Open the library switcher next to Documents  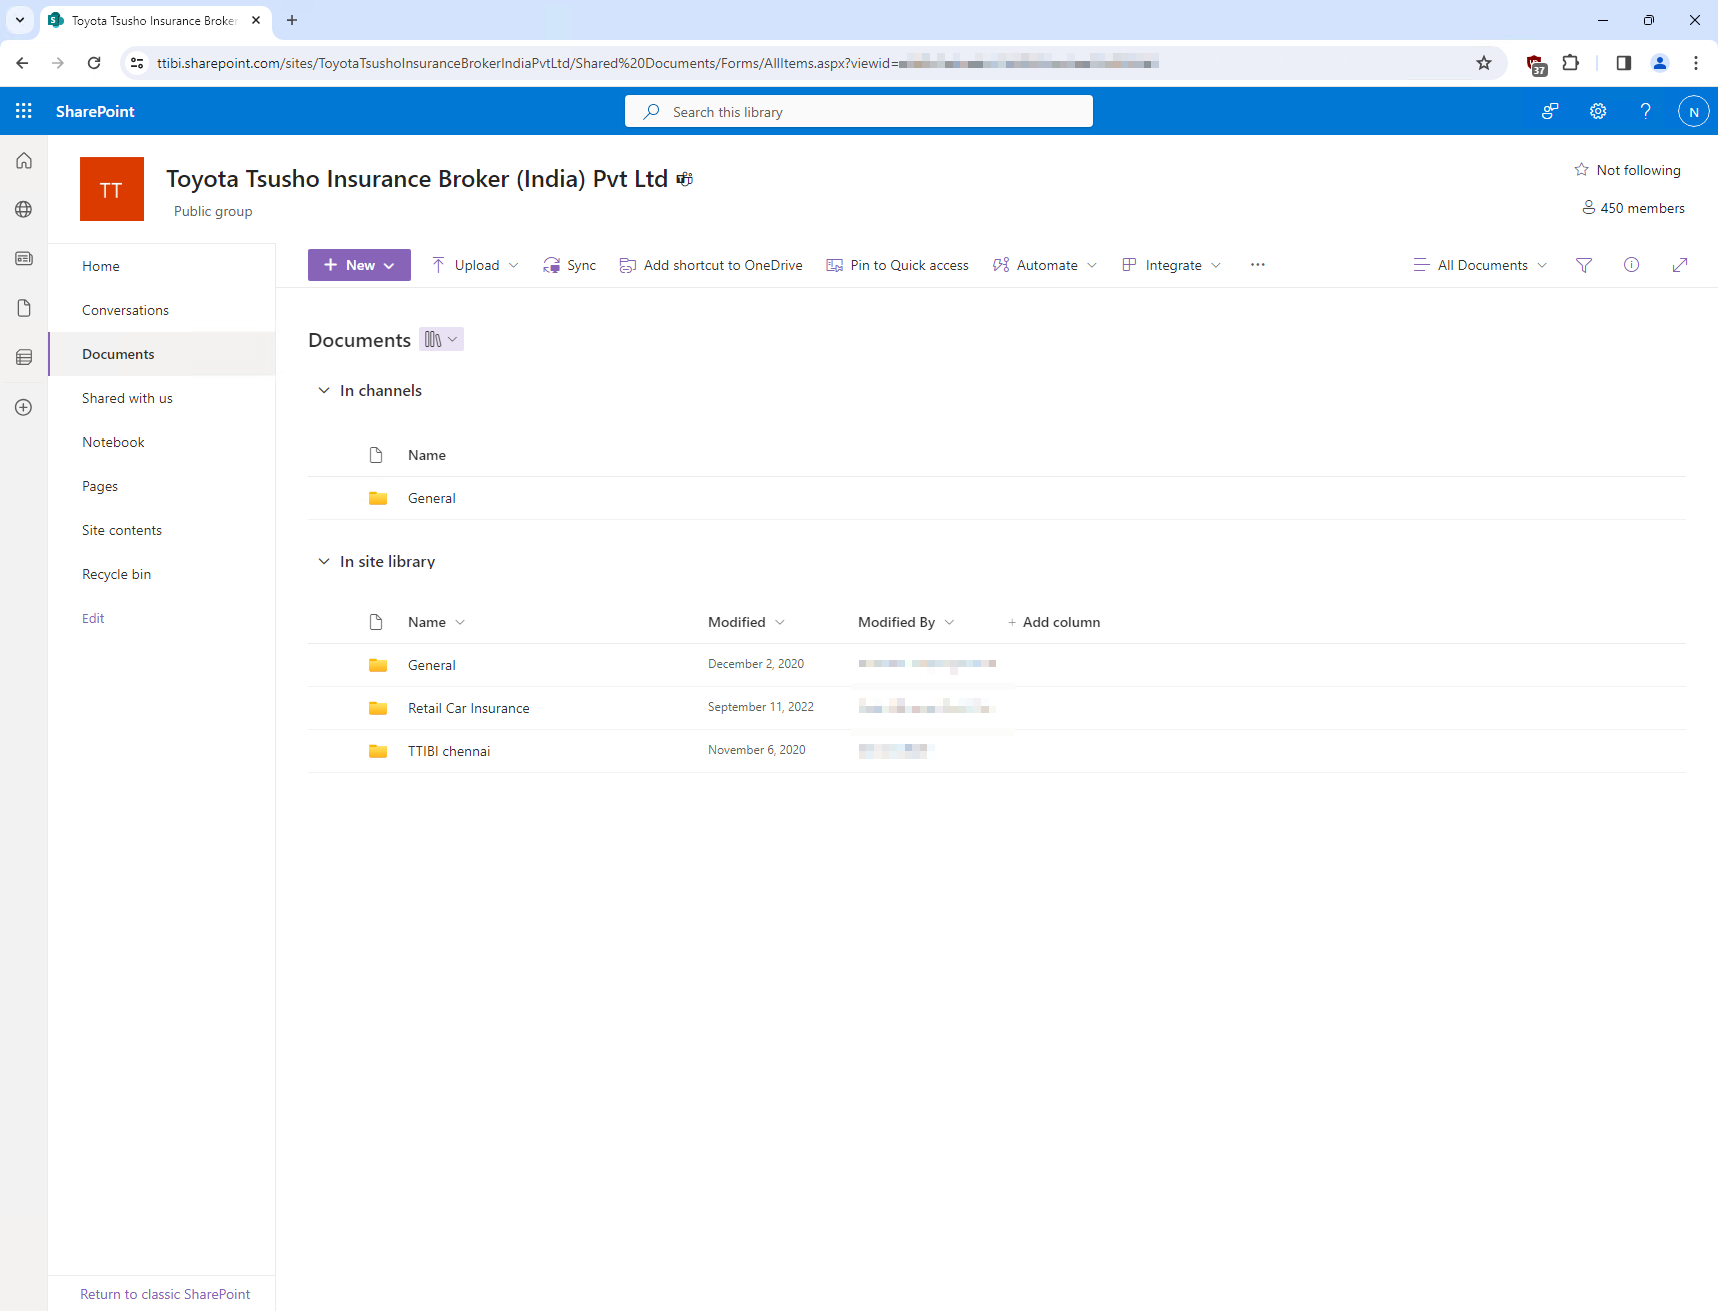click(441, 339)
